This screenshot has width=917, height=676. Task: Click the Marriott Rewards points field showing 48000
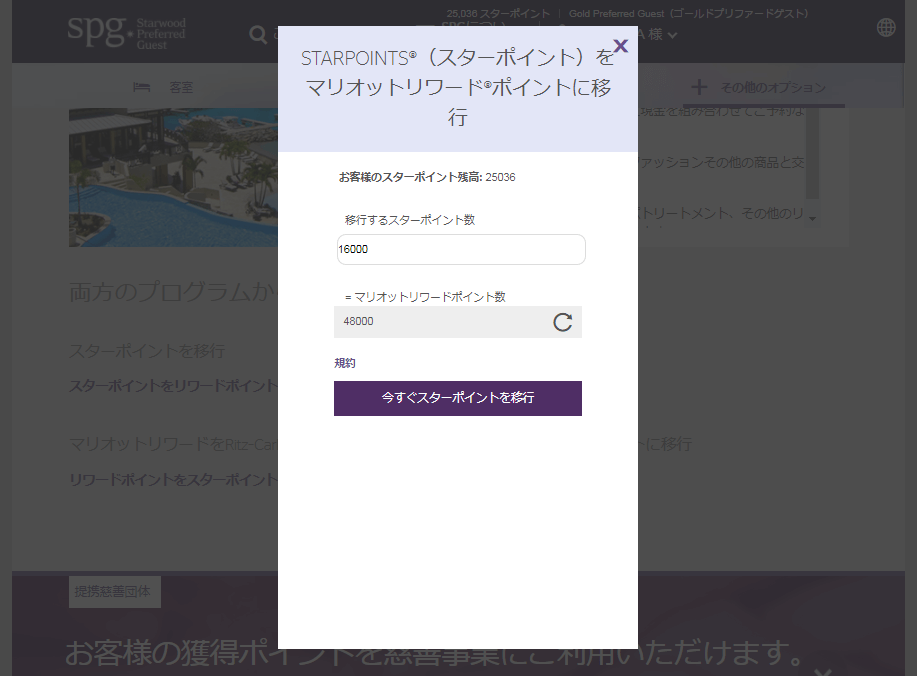(440, 322)
